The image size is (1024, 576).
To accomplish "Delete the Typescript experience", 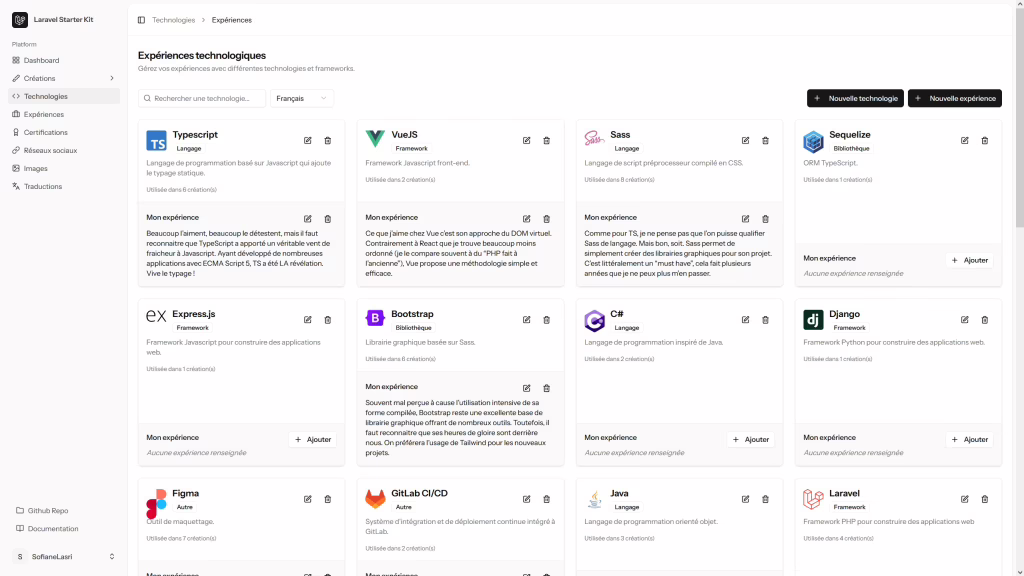I will pyautogui.click(x=328, y=219).
